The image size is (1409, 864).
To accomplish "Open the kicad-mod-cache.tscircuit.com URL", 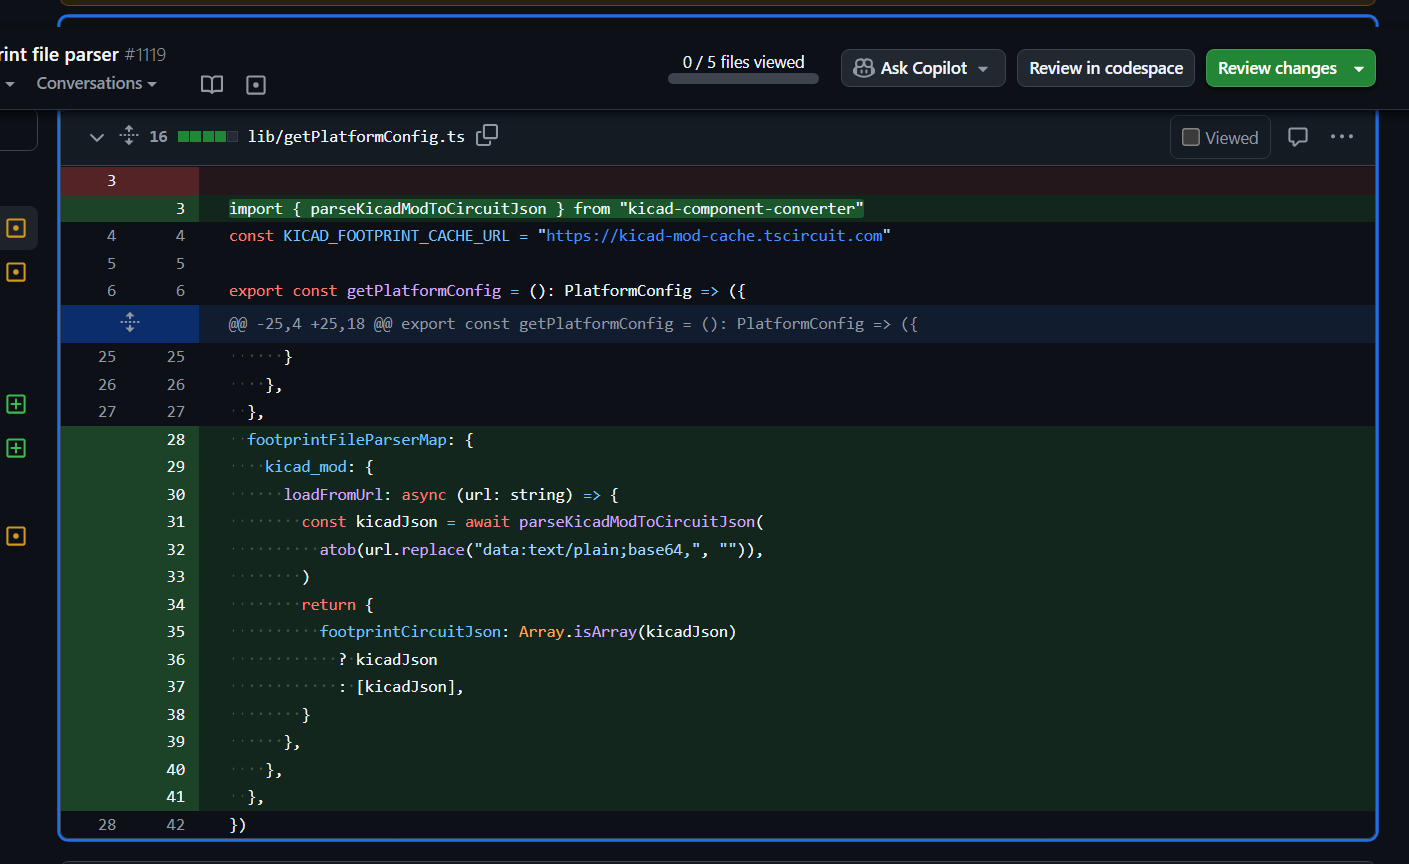I will pos(714,236).
